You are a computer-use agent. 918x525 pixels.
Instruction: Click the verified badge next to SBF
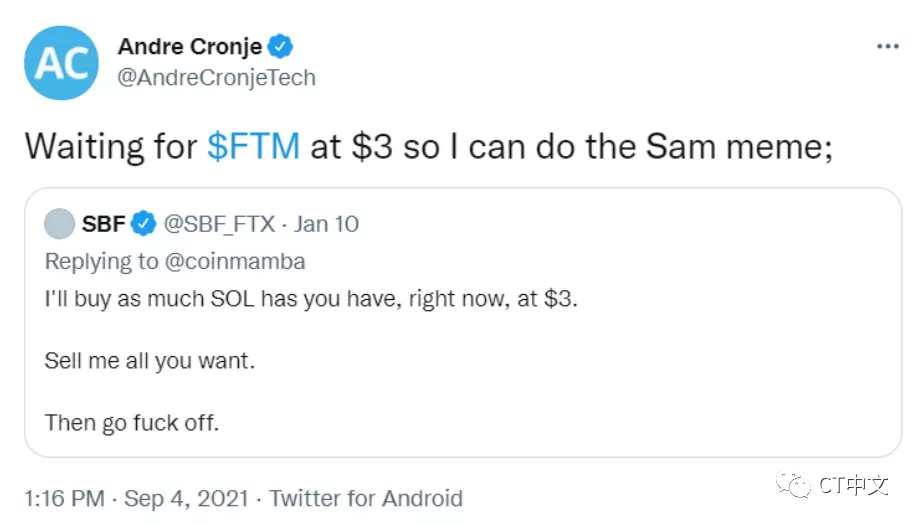point(144,224)
